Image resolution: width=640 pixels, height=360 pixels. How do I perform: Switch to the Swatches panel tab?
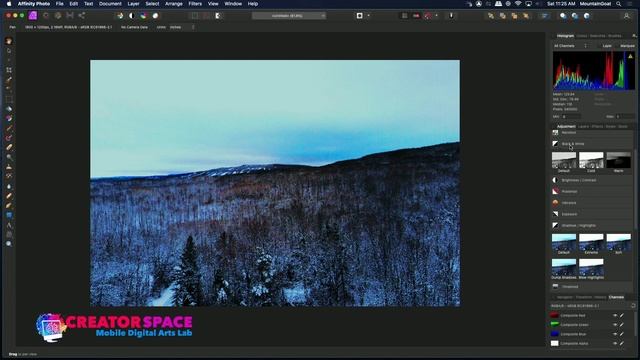tap(598, 36)
